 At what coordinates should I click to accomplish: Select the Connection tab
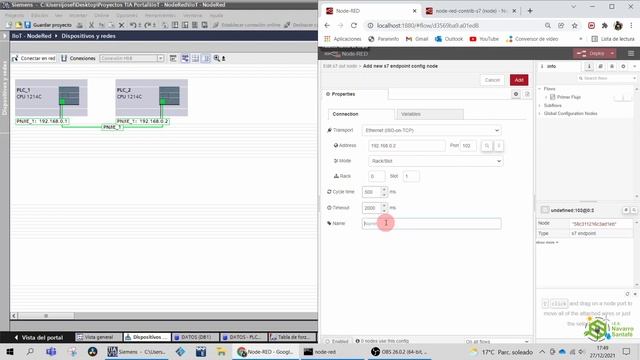pos(361,114)
